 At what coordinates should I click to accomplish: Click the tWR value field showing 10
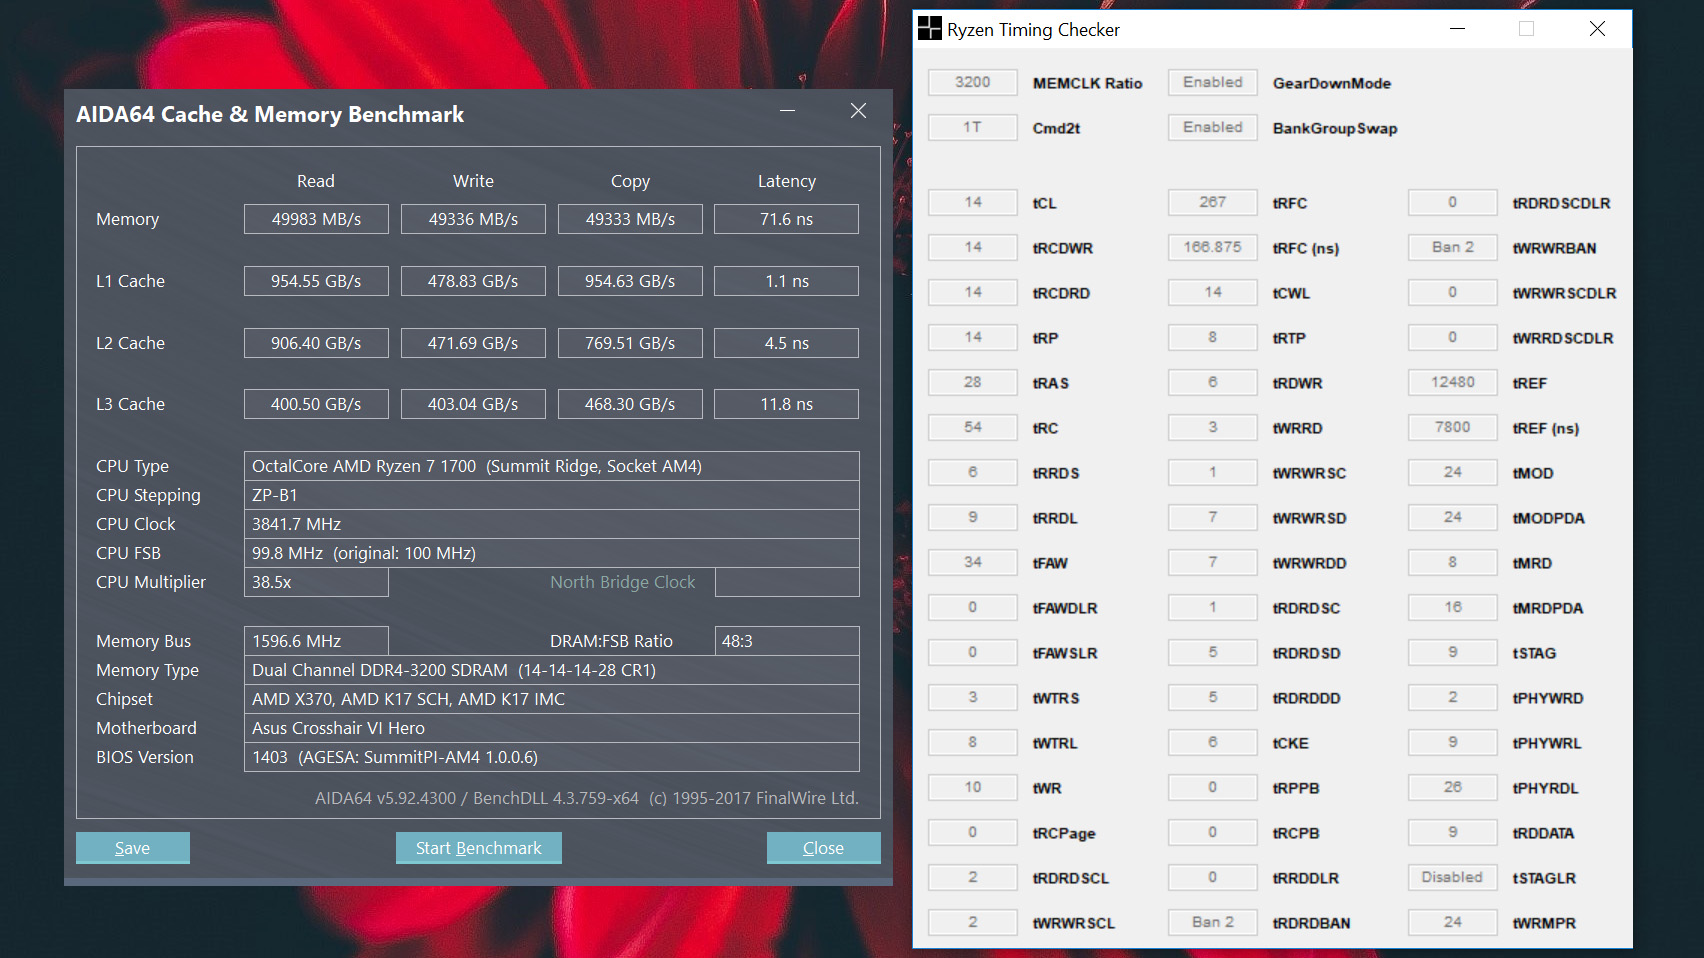(973, 787)
